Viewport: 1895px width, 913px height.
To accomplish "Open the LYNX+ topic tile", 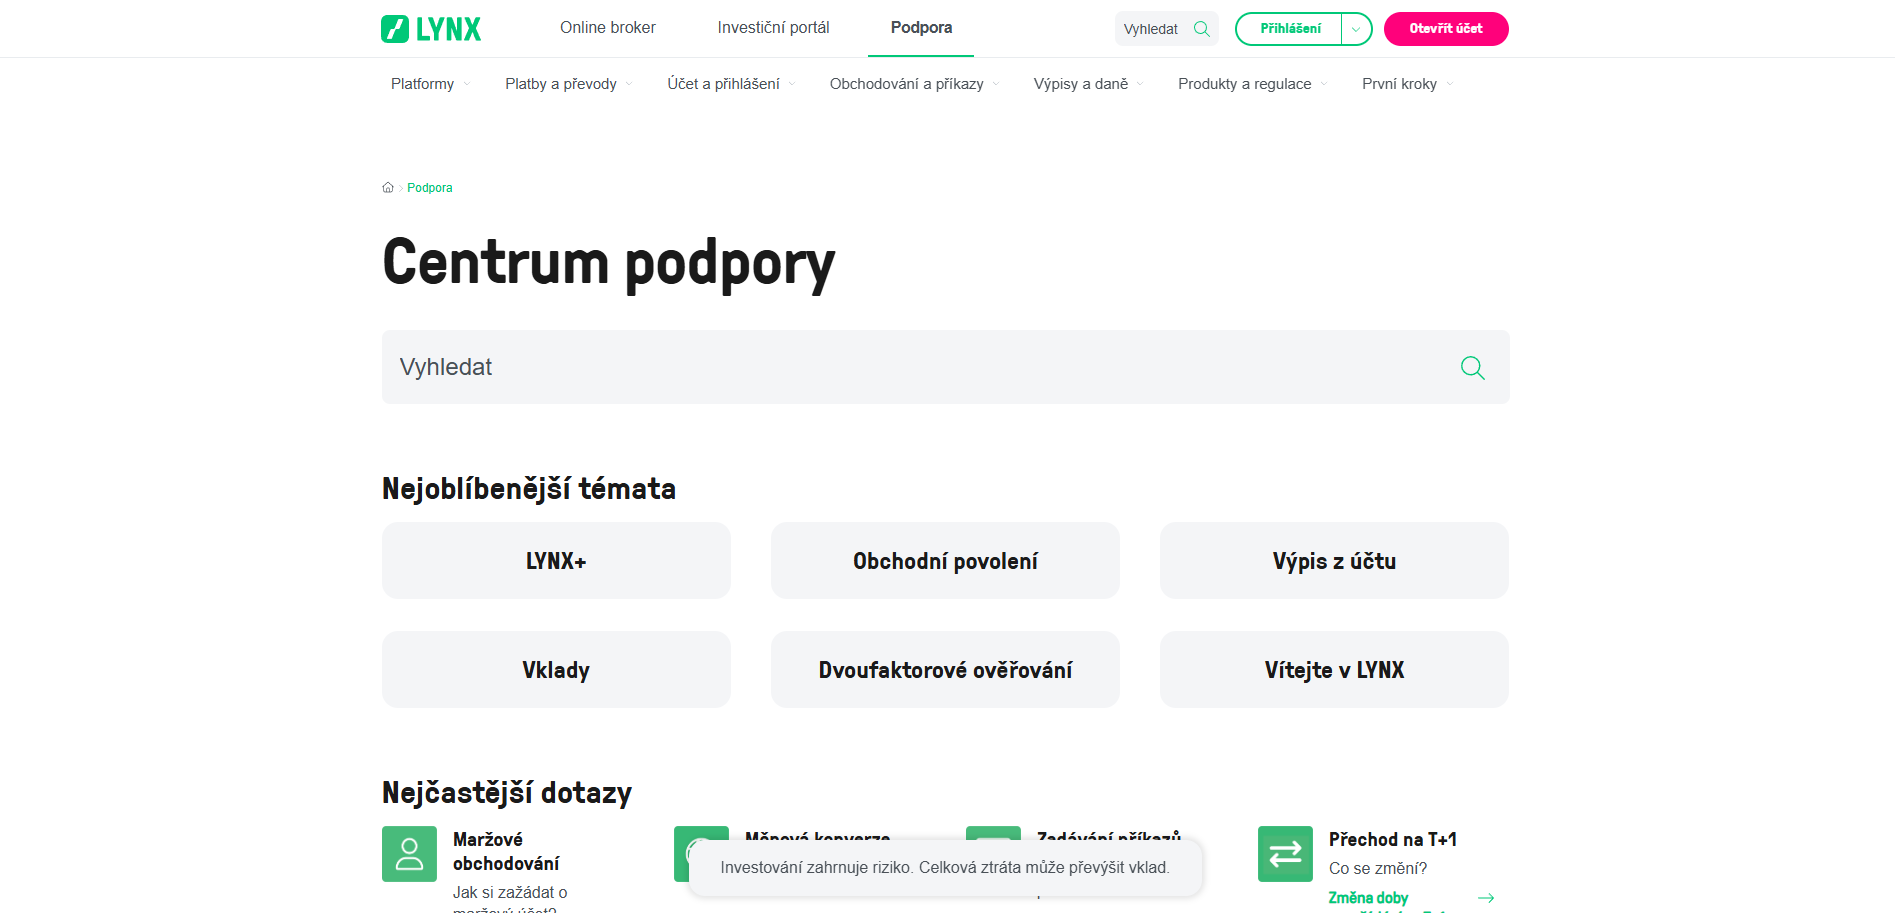I will pos(556,561).
